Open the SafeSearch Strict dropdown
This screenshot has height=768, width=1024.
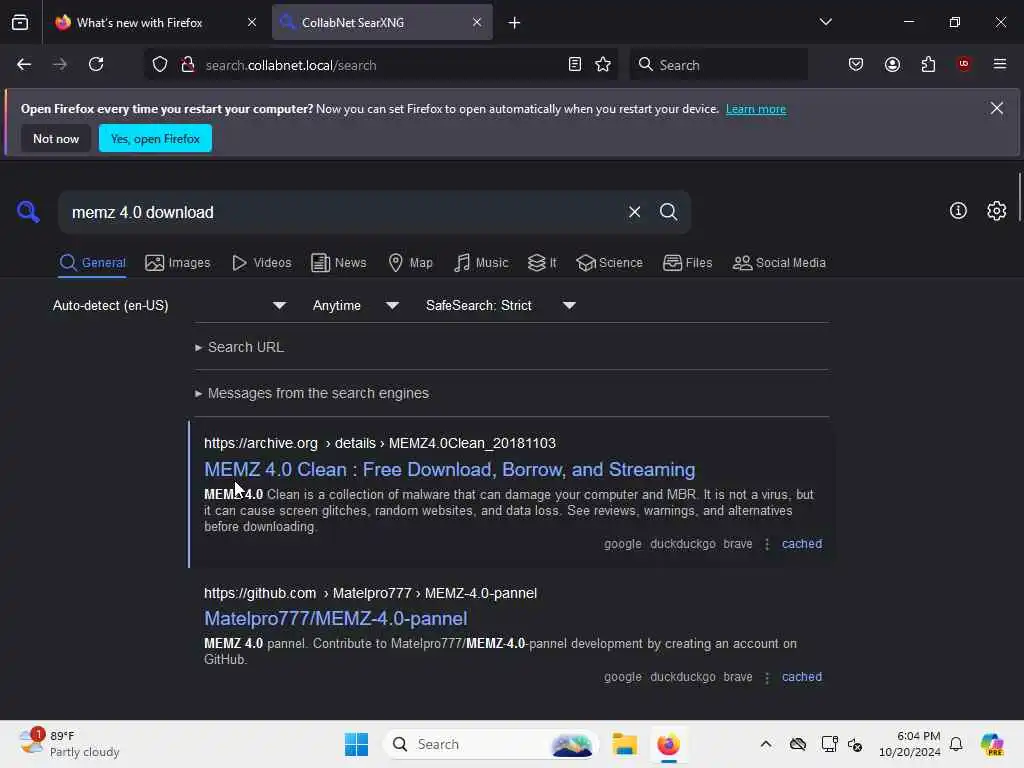[x=500, y=306]
